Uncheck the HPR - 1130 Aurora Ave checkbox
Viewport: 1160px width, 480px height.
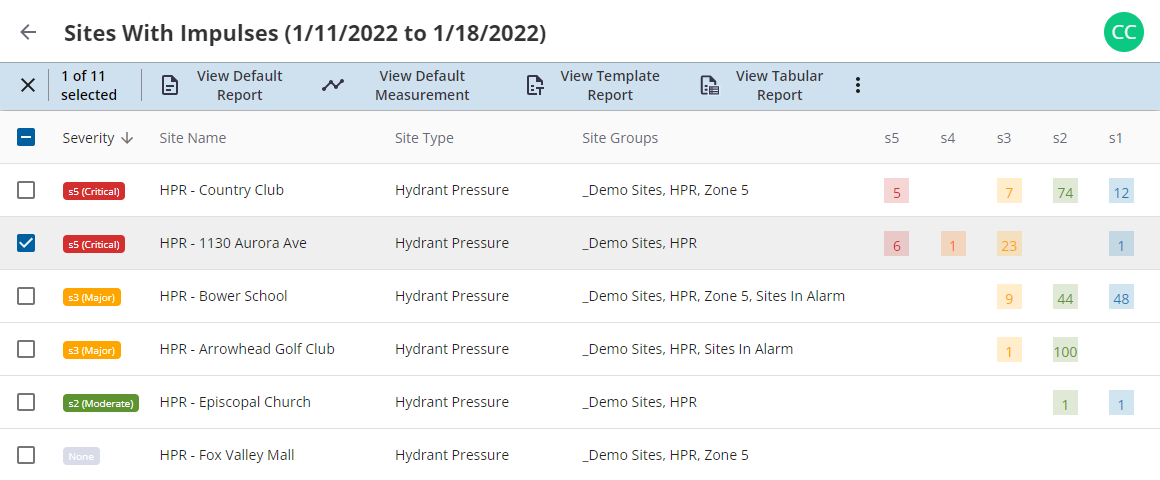click(x=26, y=243)
